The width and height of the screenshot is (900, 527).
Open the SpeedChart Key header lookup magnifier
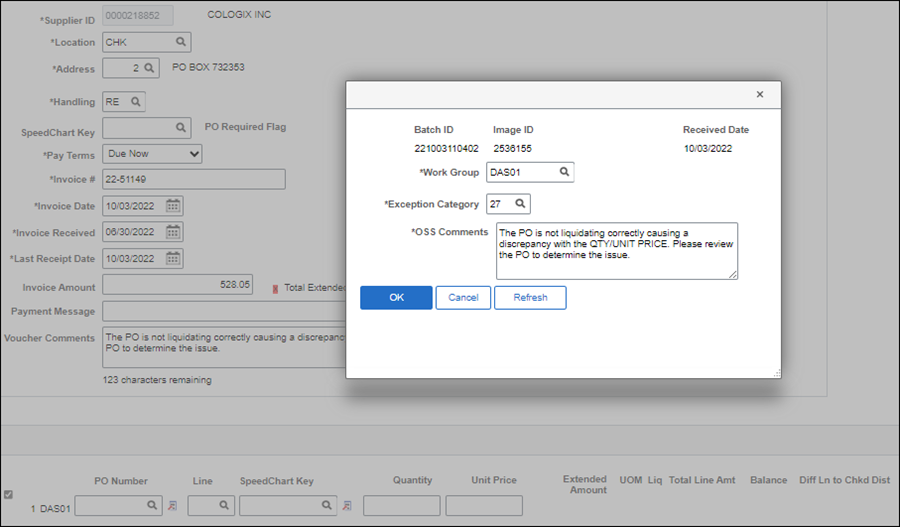181,127
